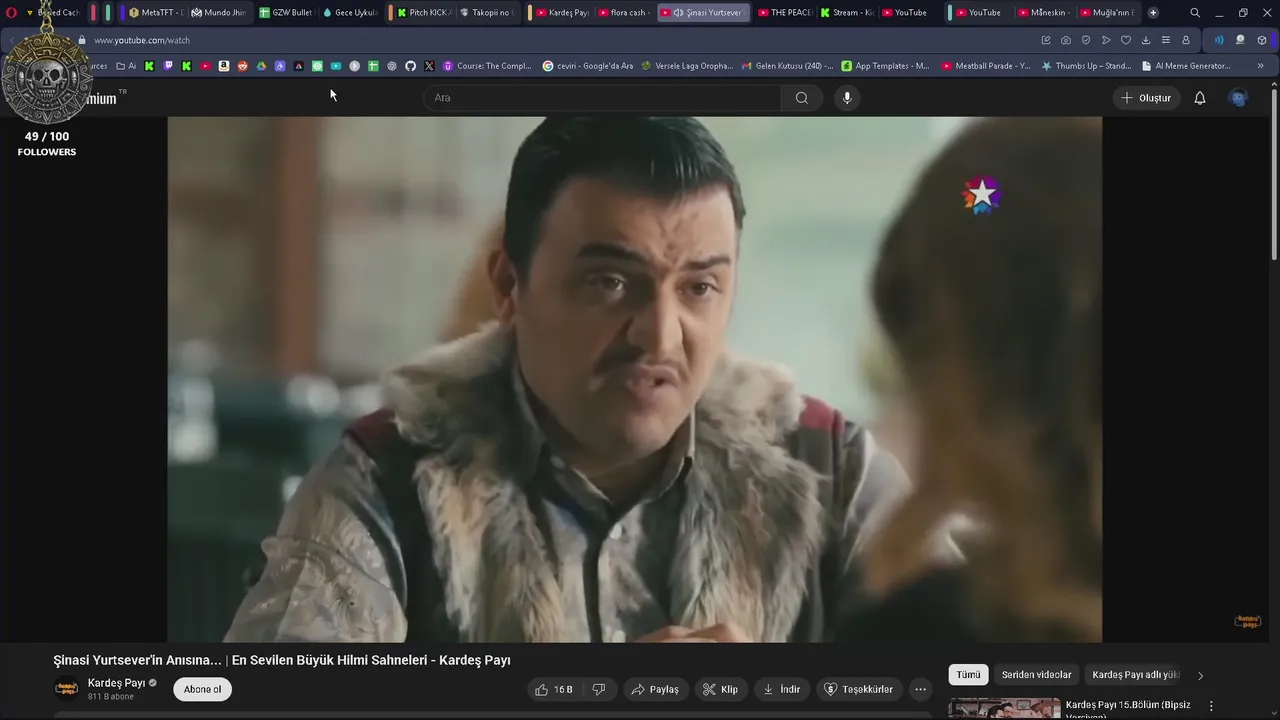Open Course: The Compl... bookmark
Screen dimensions: 1280x720
(x=487, y=66)
